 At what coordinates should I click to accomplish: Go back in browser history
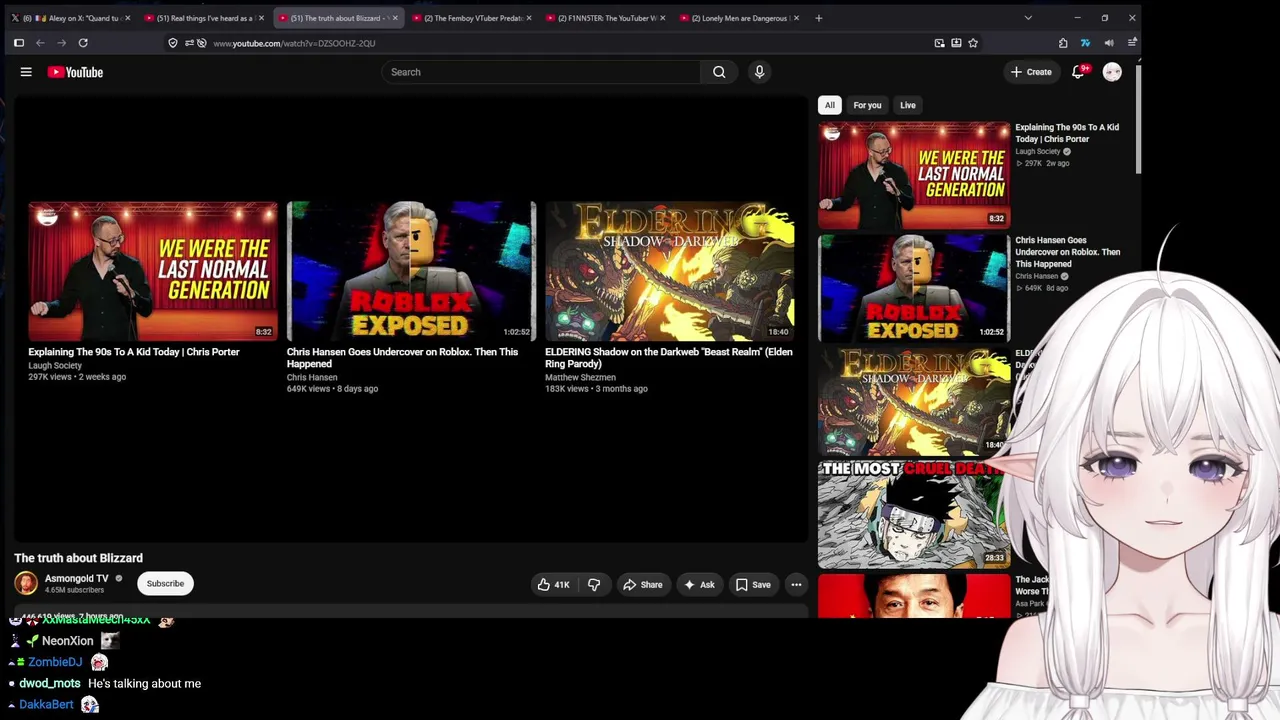coord(40,43)
